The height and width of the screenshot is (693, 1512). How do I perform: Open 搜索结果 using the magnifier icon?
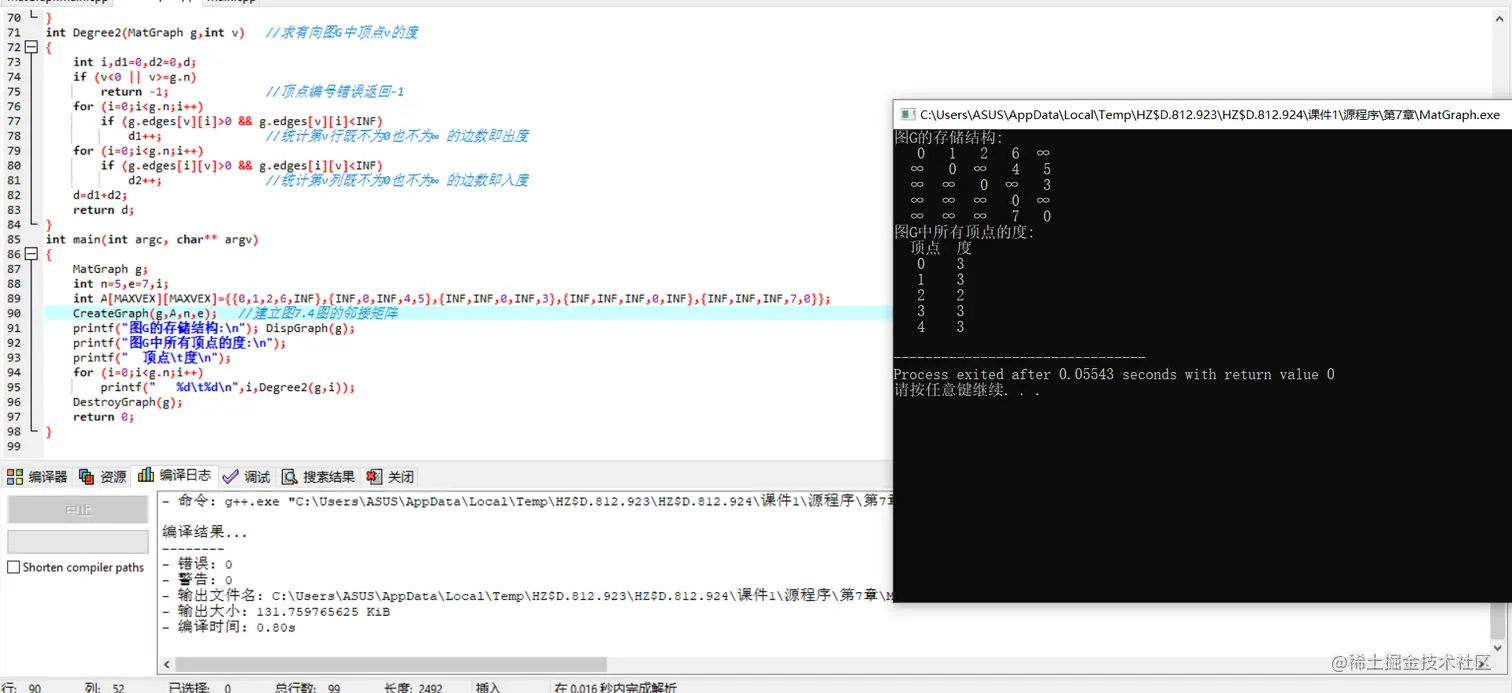pyautogui.click(x=290, y=476)
